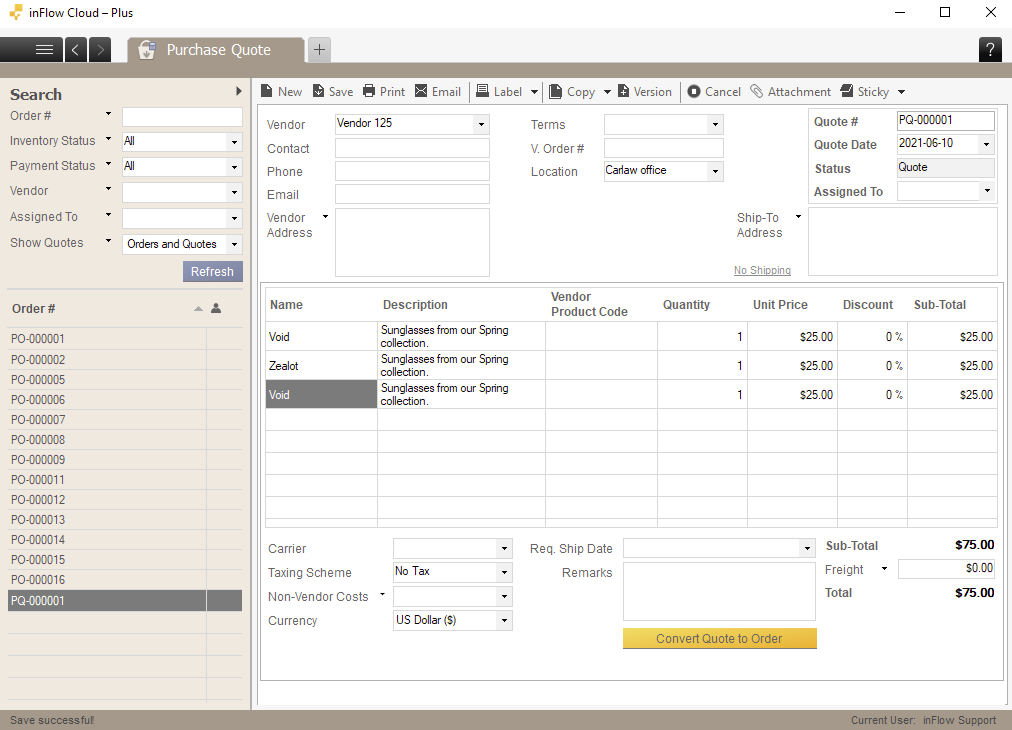Save the purchase quote
This screenshot has width=1012, height=730.
[332, 91]
